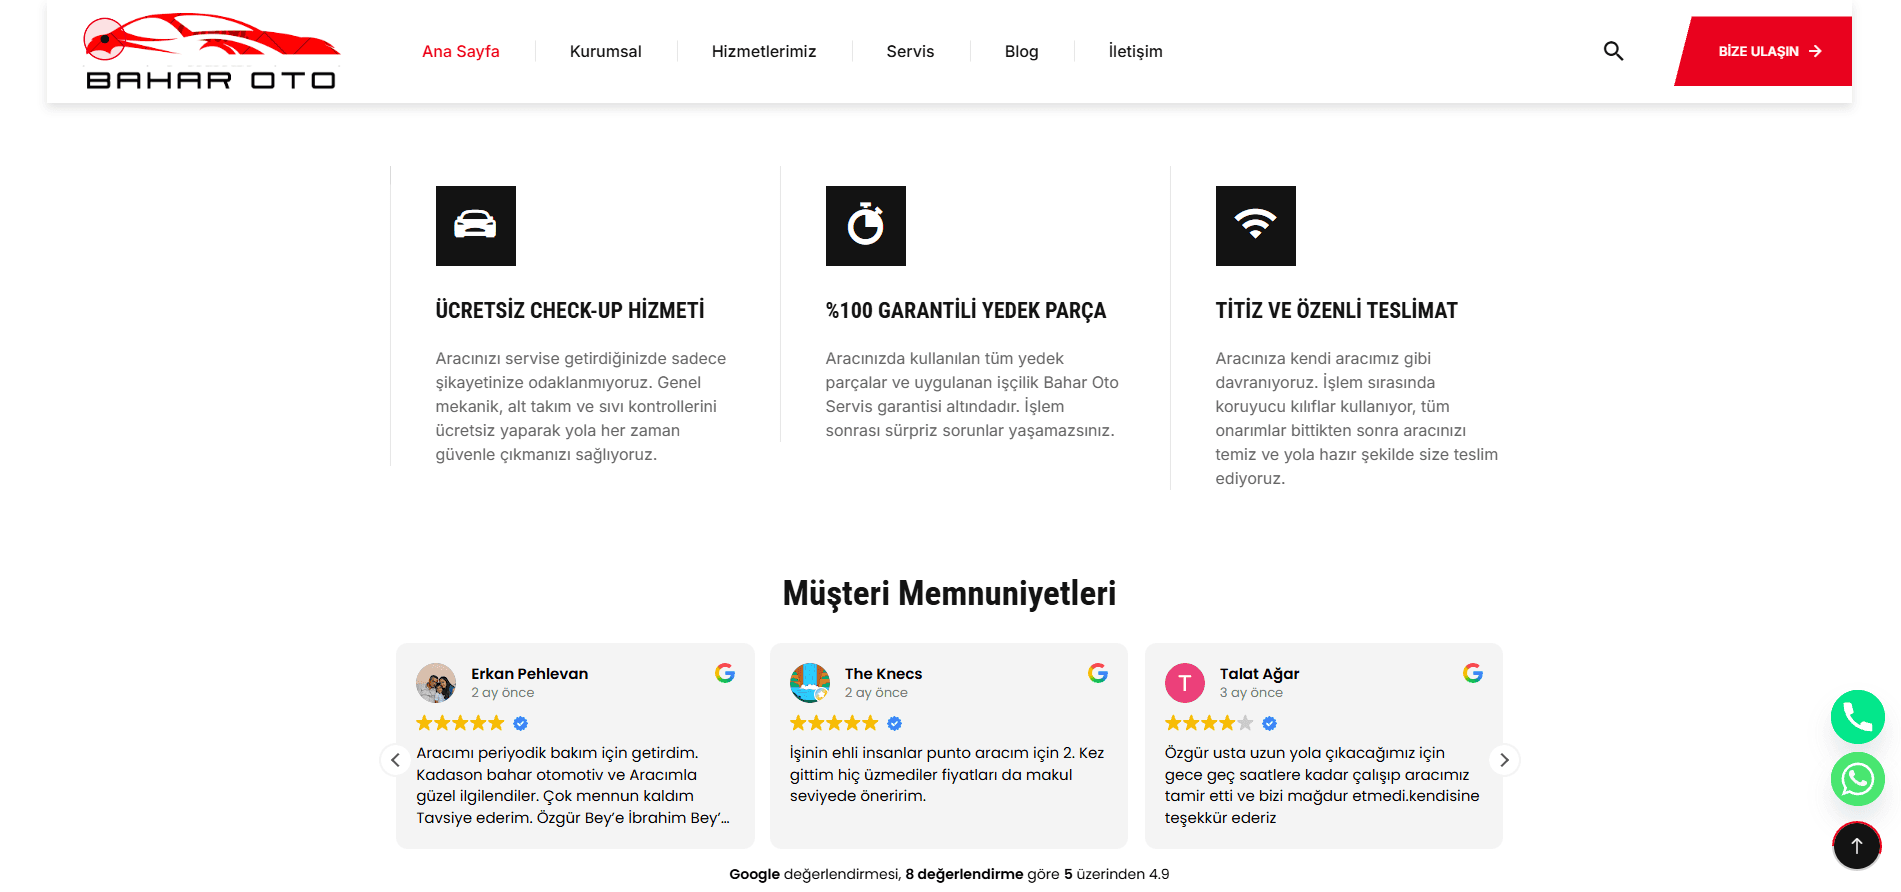Click the Google icon on Talat Ağar's review
The width and height of the screenshot is (1901, 892).
1473,673
